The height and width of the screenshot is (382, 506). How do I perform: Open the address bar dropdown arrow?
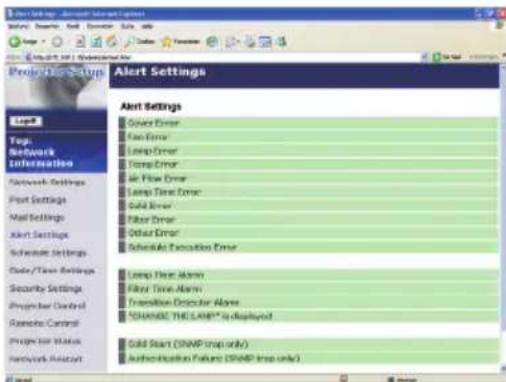(424, 57)
